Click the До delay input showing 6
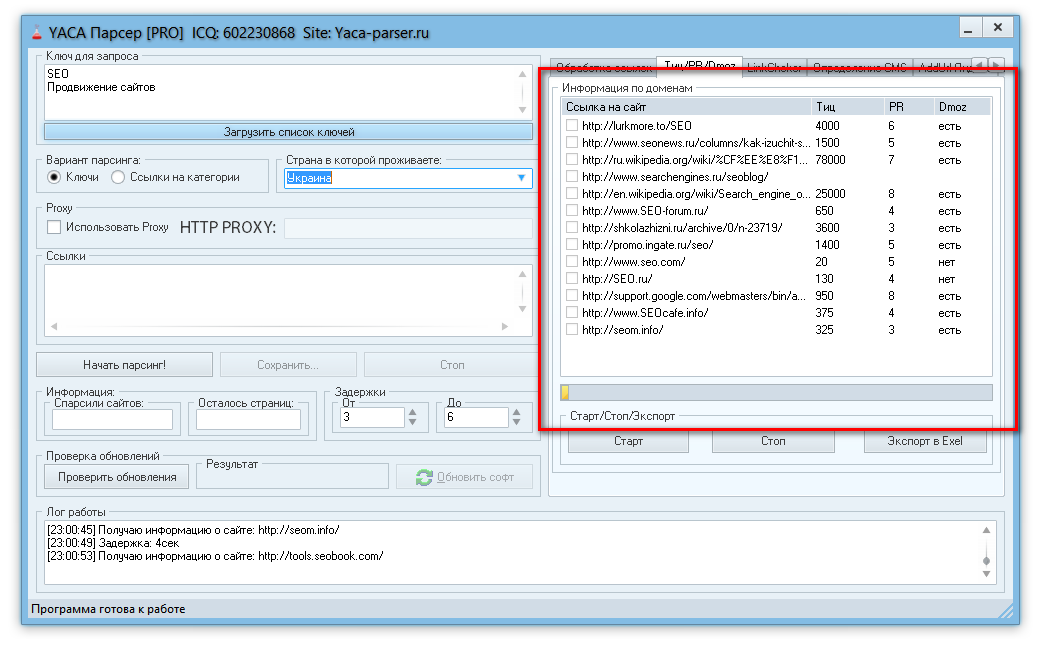 (476, 418)
